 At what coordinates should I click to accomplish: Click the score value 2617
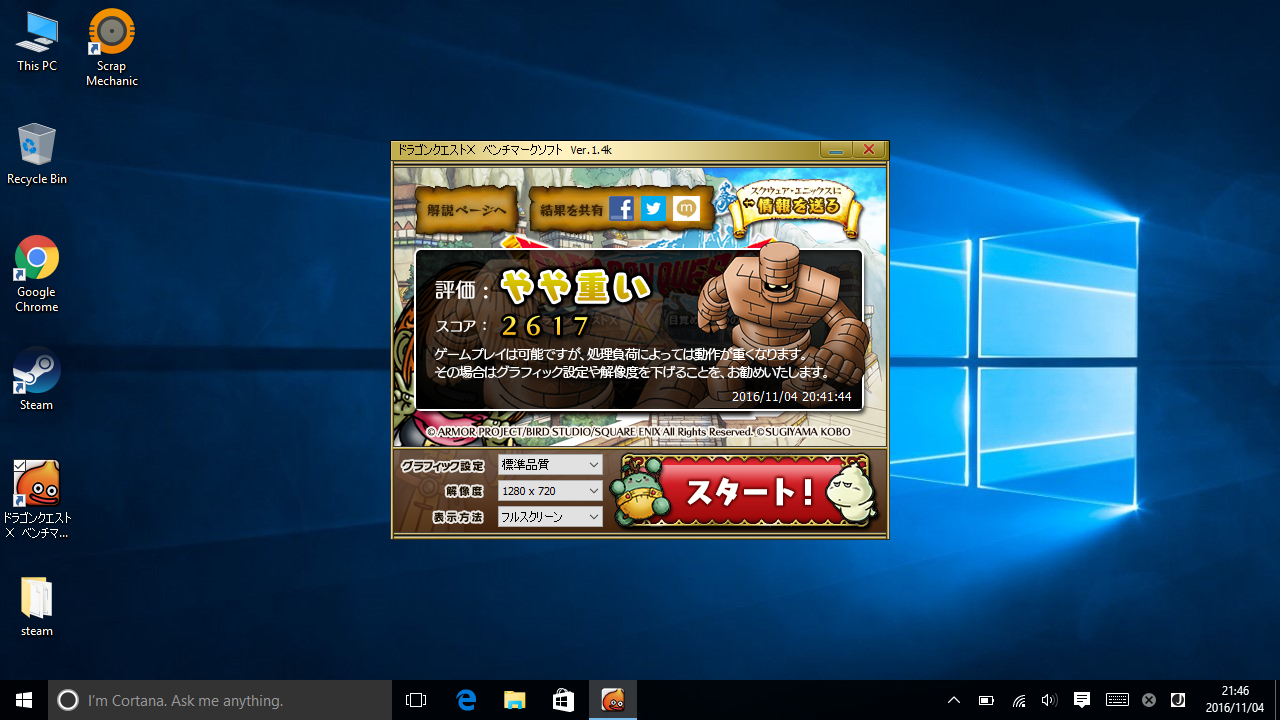546,326
